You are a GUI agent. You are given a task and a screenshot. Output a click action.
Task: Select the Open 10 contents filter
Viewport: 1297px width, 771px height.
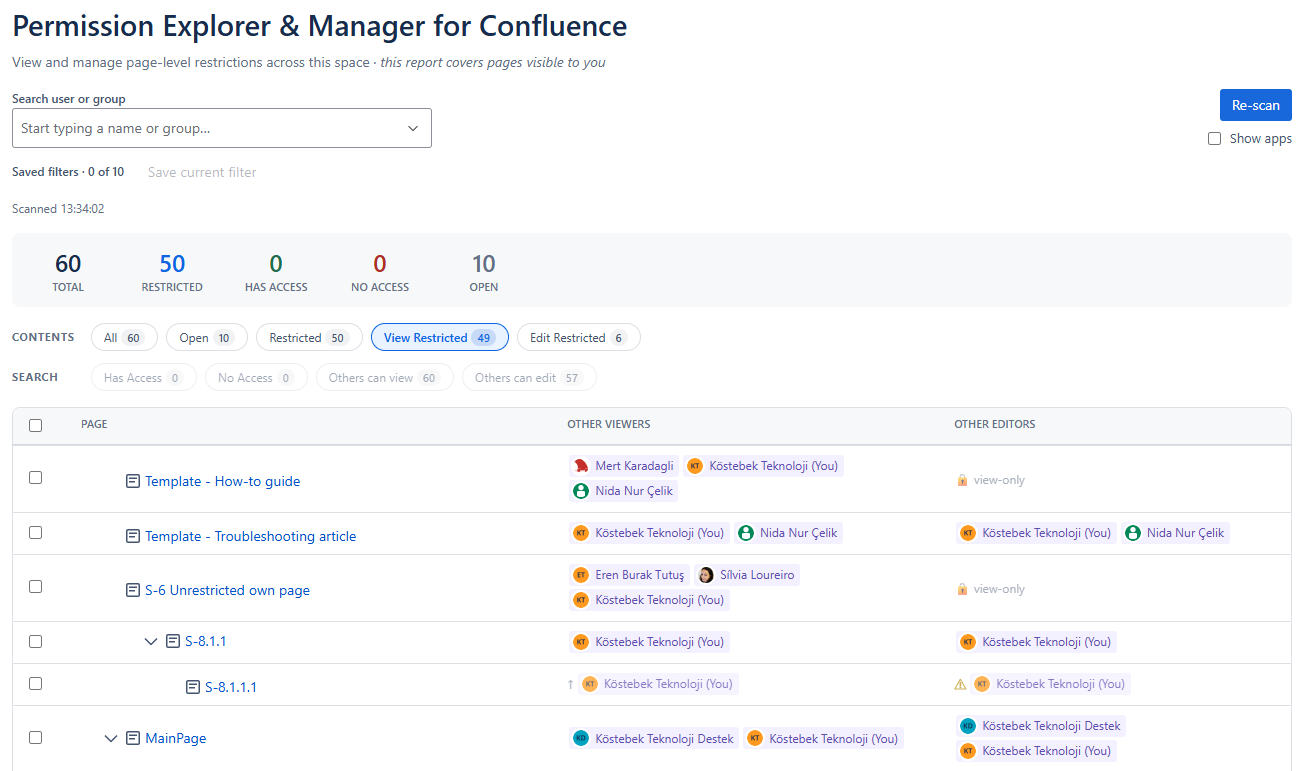[x=207, y=338]
